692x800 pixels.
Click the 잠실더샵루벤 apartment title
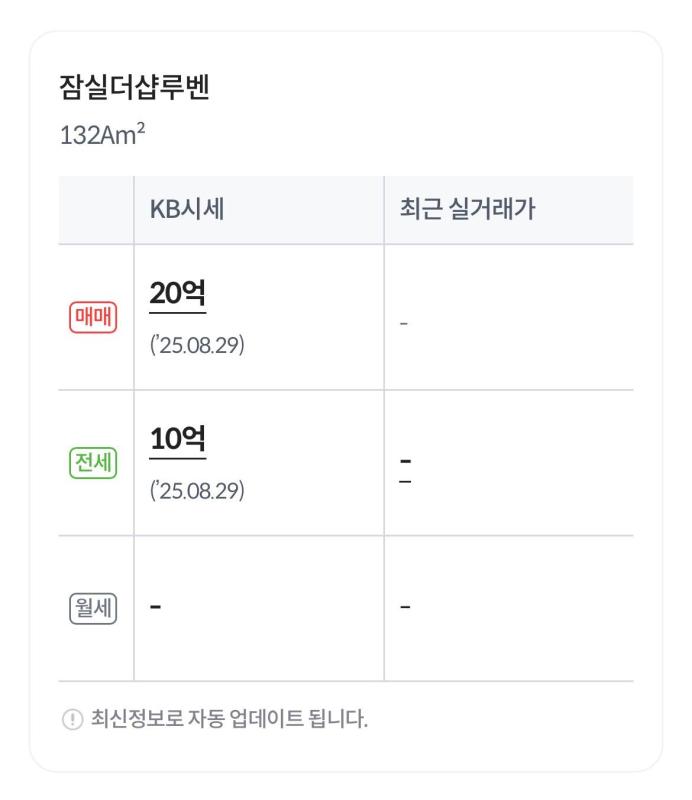coord(134,87)
